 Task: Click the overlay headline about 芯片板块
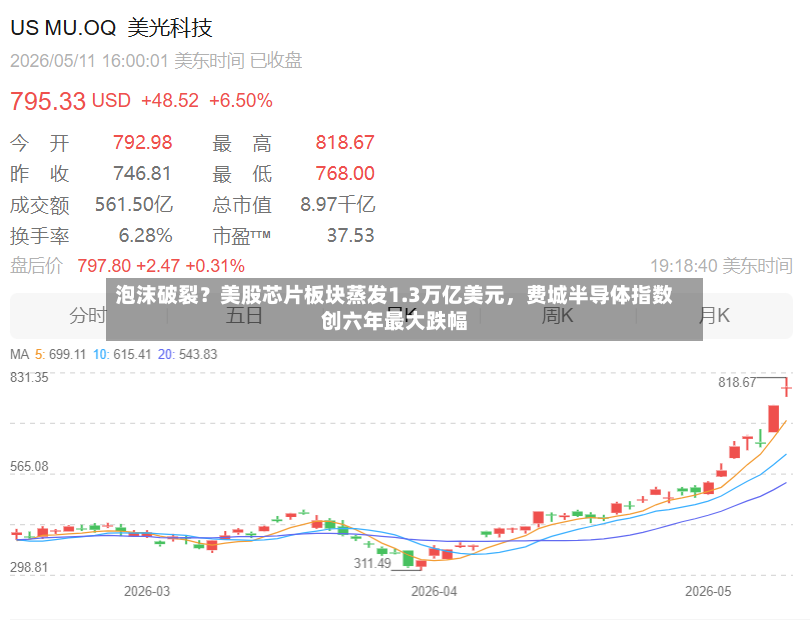pyautogui.click(x=394, y=308)
